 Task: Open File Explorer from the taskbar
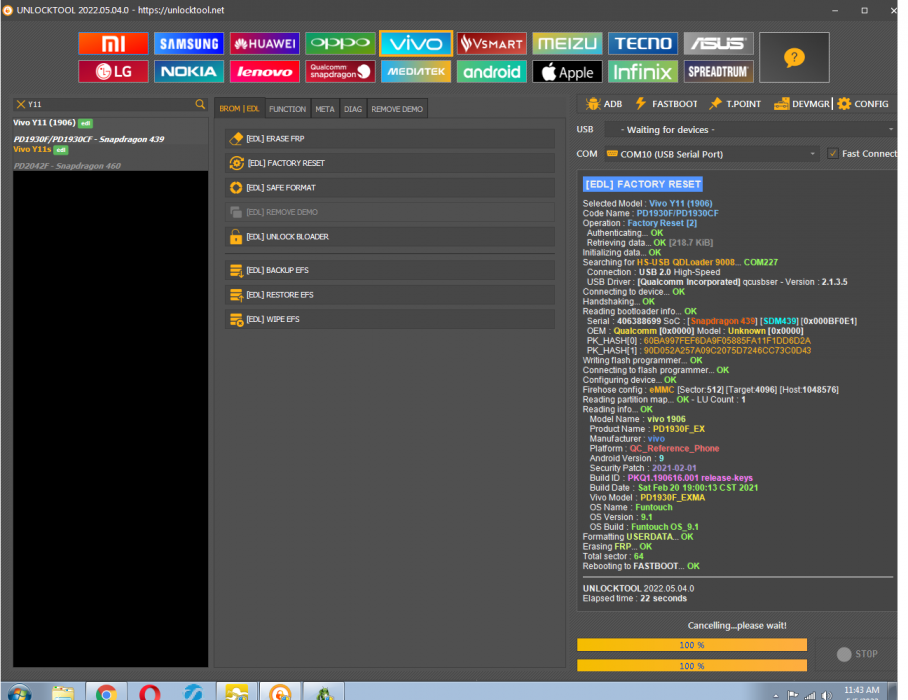[x=63, y=692]
